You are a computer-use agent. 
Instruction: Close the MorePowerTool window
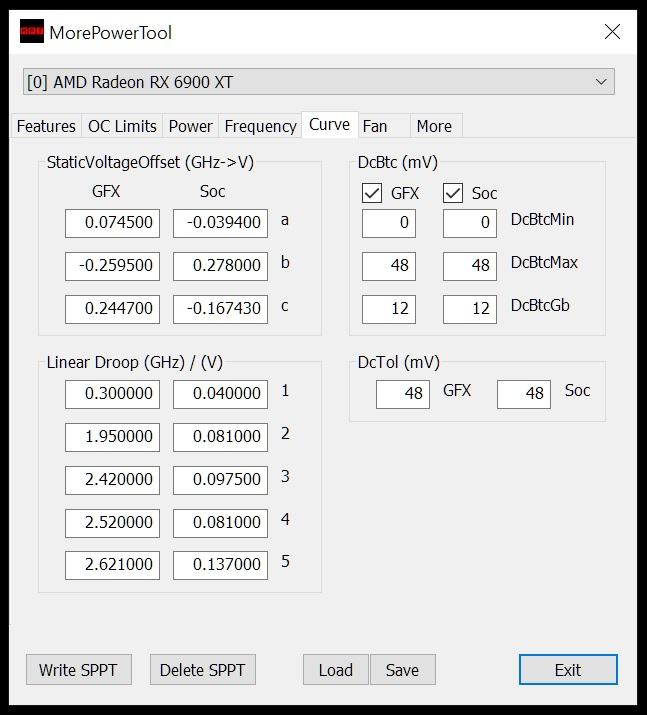(x=612, y=31)
